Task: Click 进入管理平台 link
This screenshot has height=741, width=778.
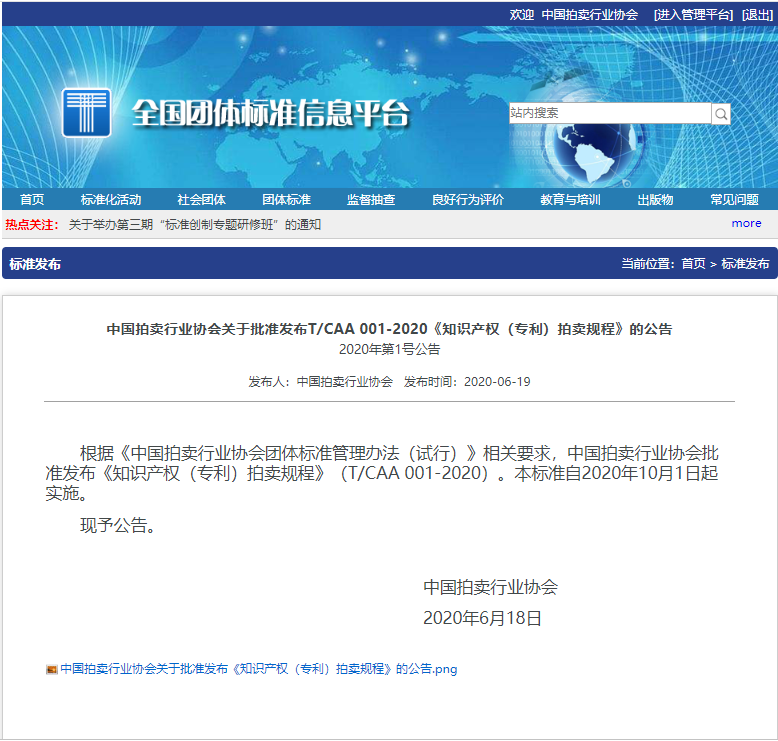Action: [693, 15]
